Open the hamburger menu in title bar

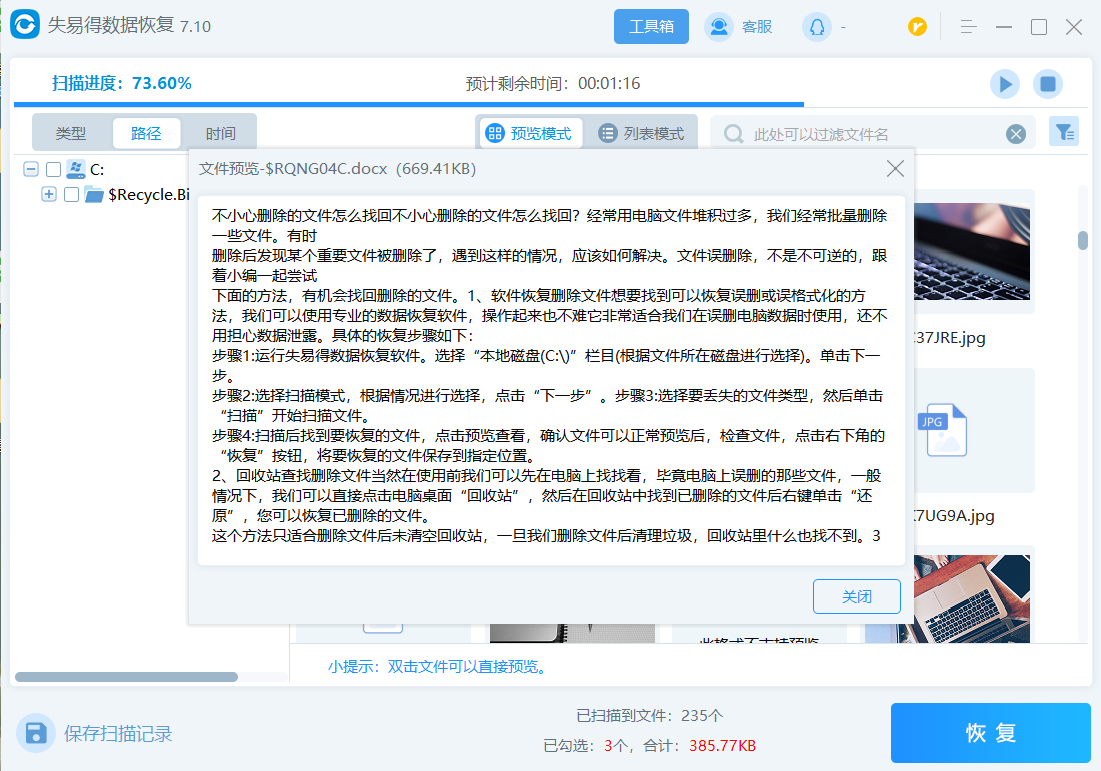coord(968,27)
